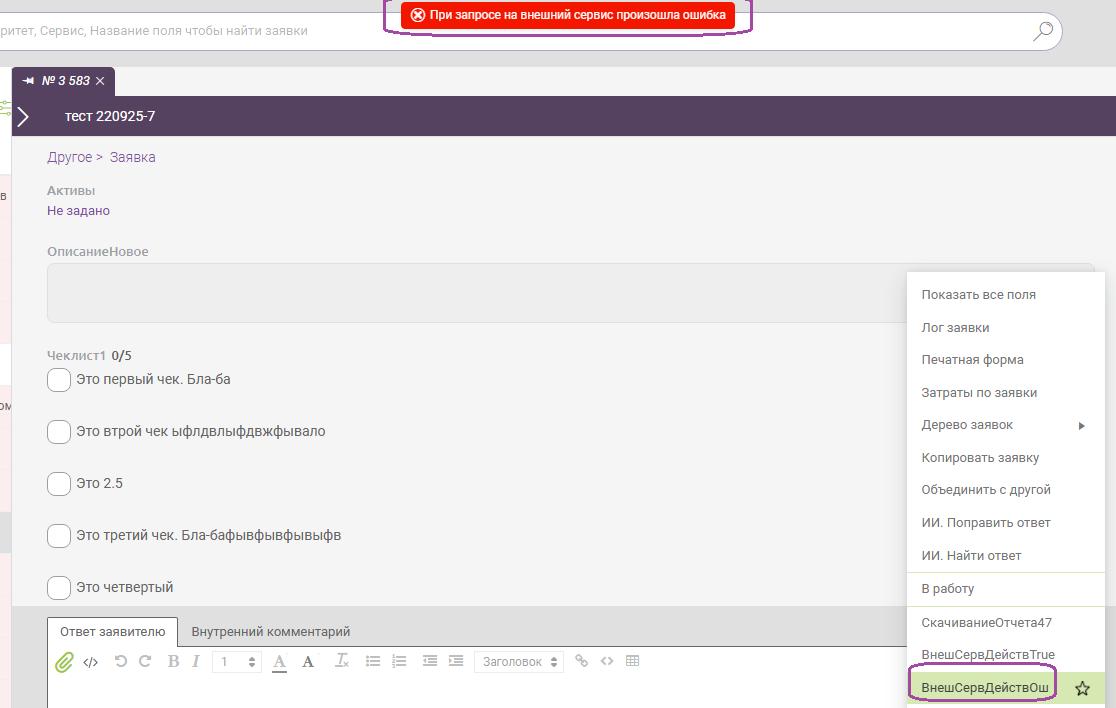Insert a table in reply editor
This screenshot has height=708, width=1116.
click(x=632, y=661)
